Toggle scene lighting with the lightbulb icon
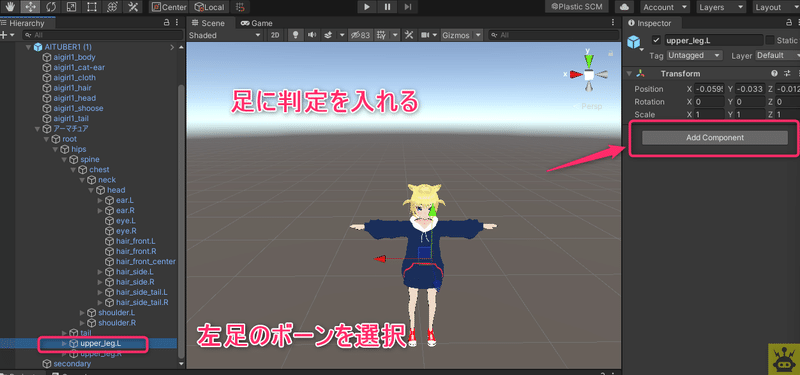 coord(294,35)
